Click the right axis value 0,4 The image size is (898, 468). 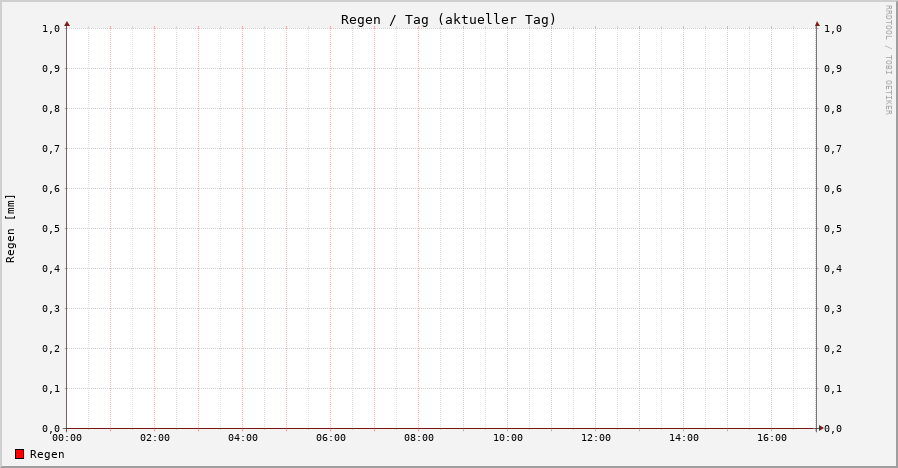tap(833, 269)
